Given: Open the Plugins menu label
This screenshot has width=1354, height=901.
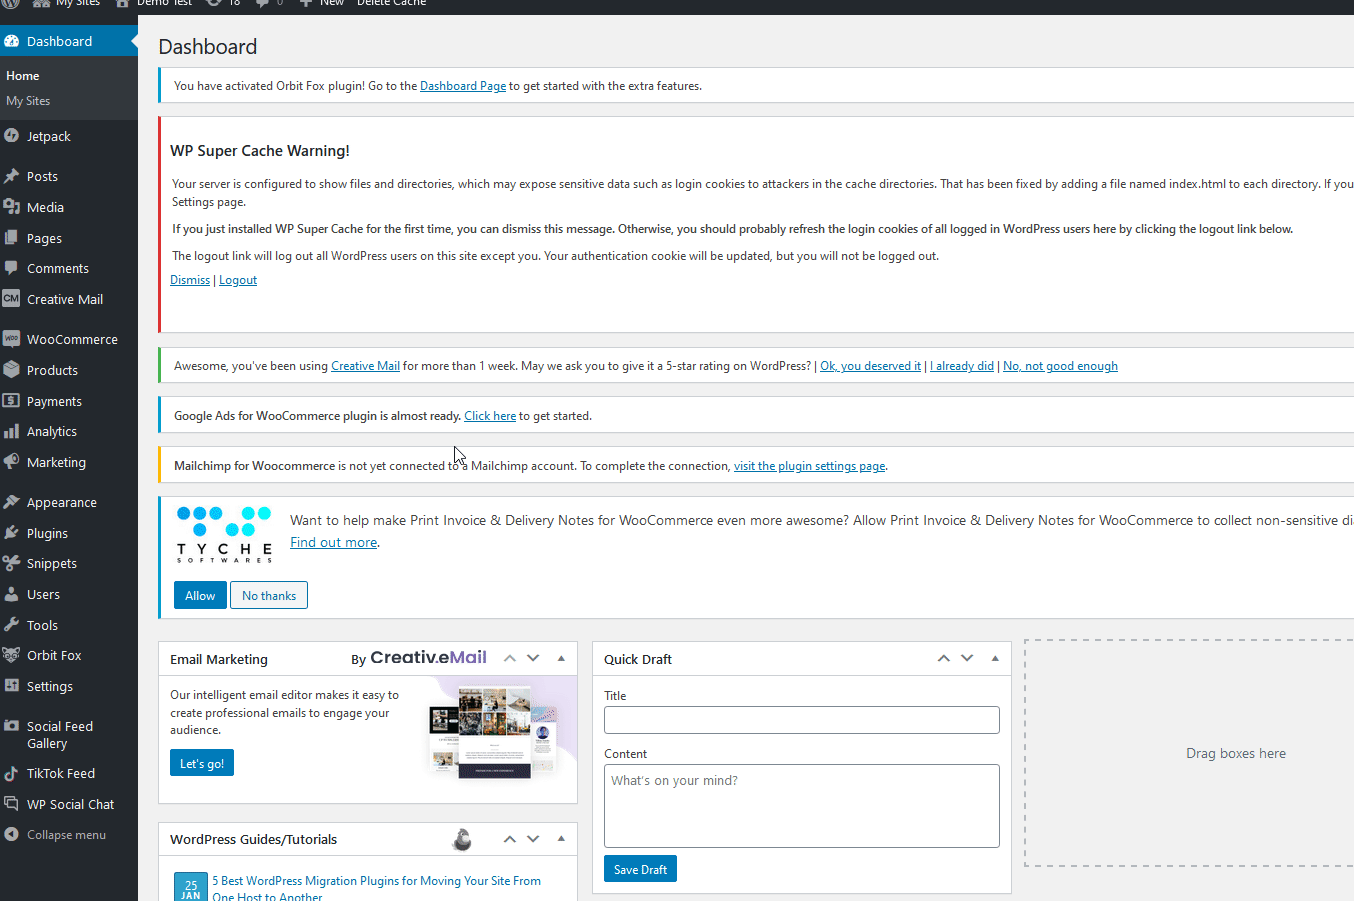Looking at the screenshot, I should click(x=47, y=533).
